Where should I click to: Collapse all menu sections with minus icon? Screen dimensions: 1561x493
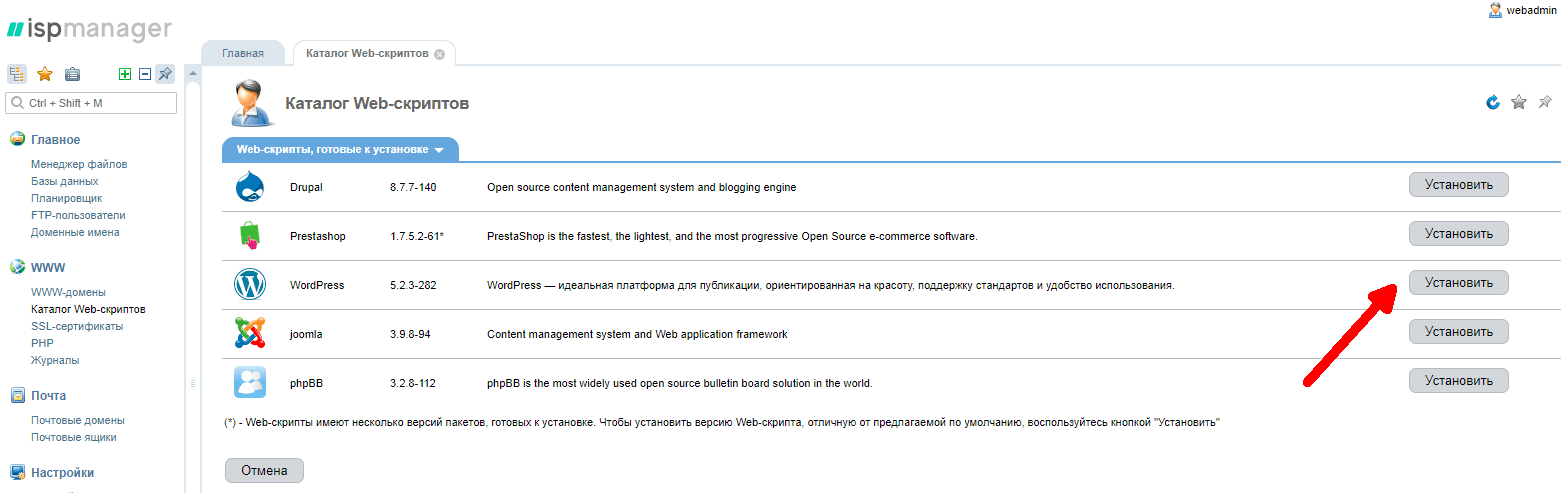pyautogui.click(x=145, y=74)
